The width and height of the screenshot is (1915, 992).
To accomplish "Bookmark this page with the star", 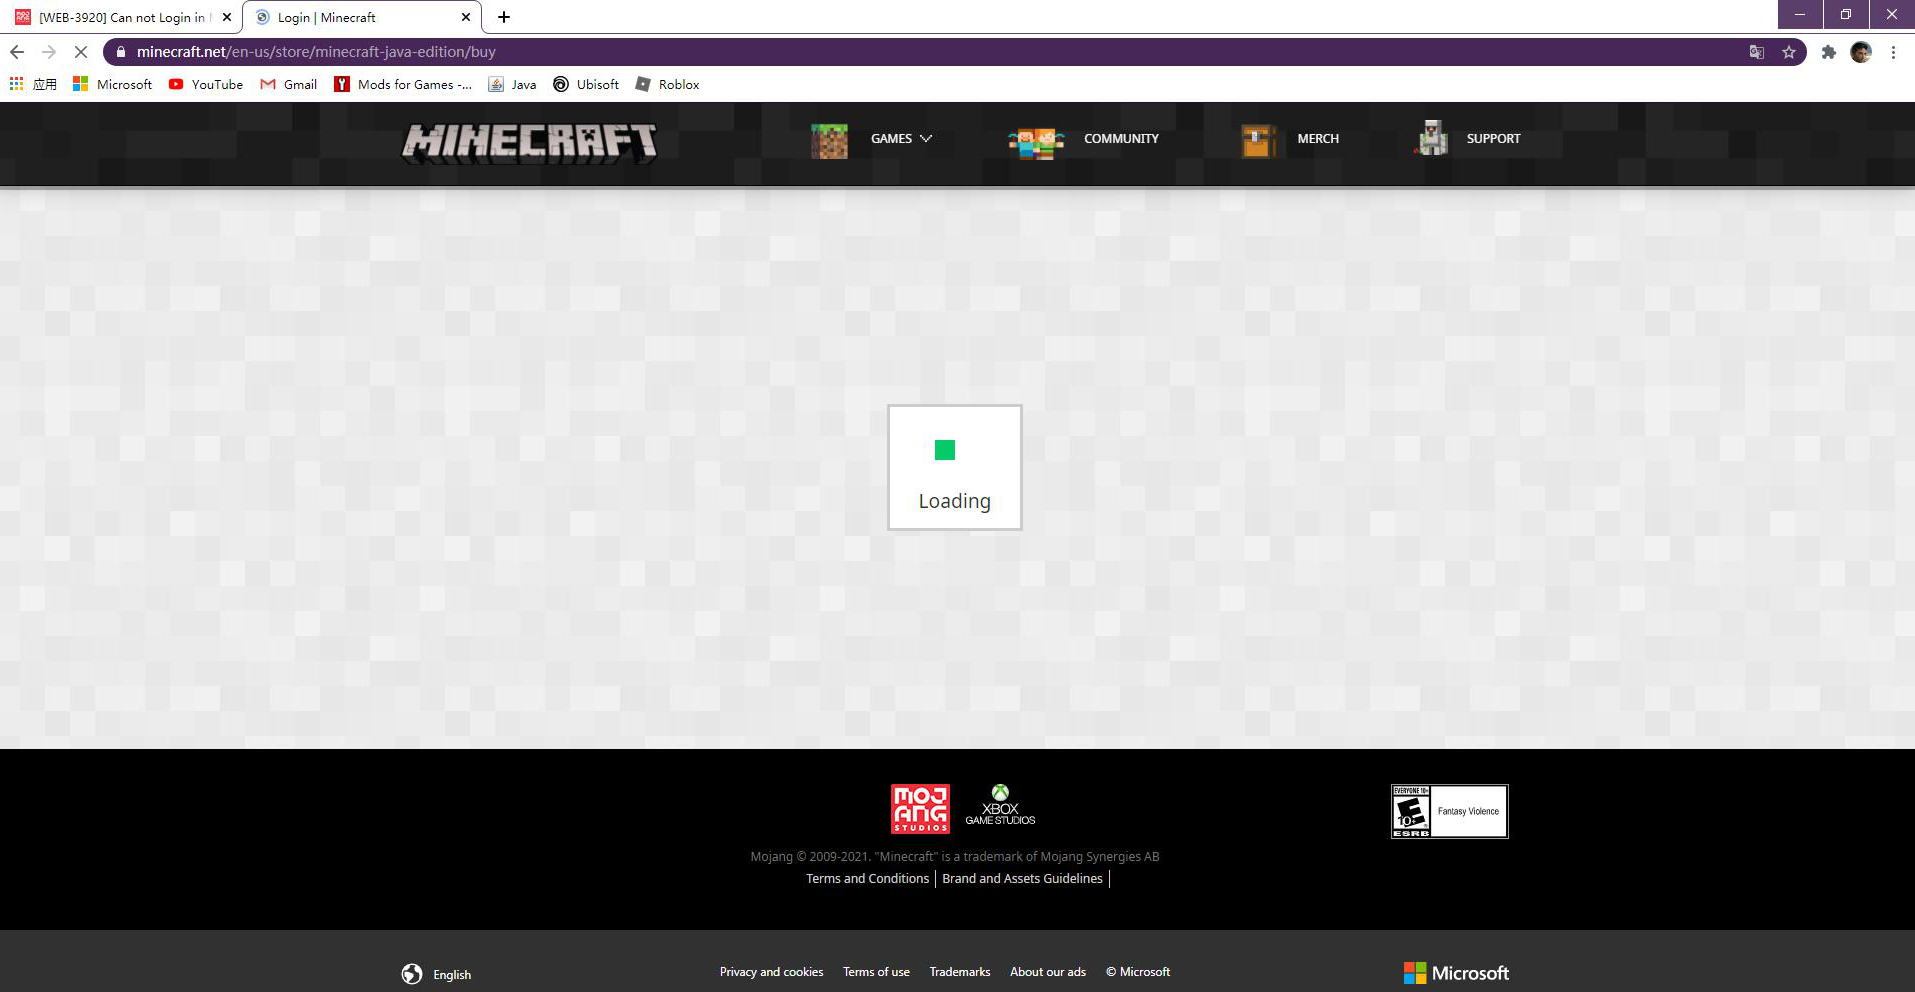I will (1789, 52).
